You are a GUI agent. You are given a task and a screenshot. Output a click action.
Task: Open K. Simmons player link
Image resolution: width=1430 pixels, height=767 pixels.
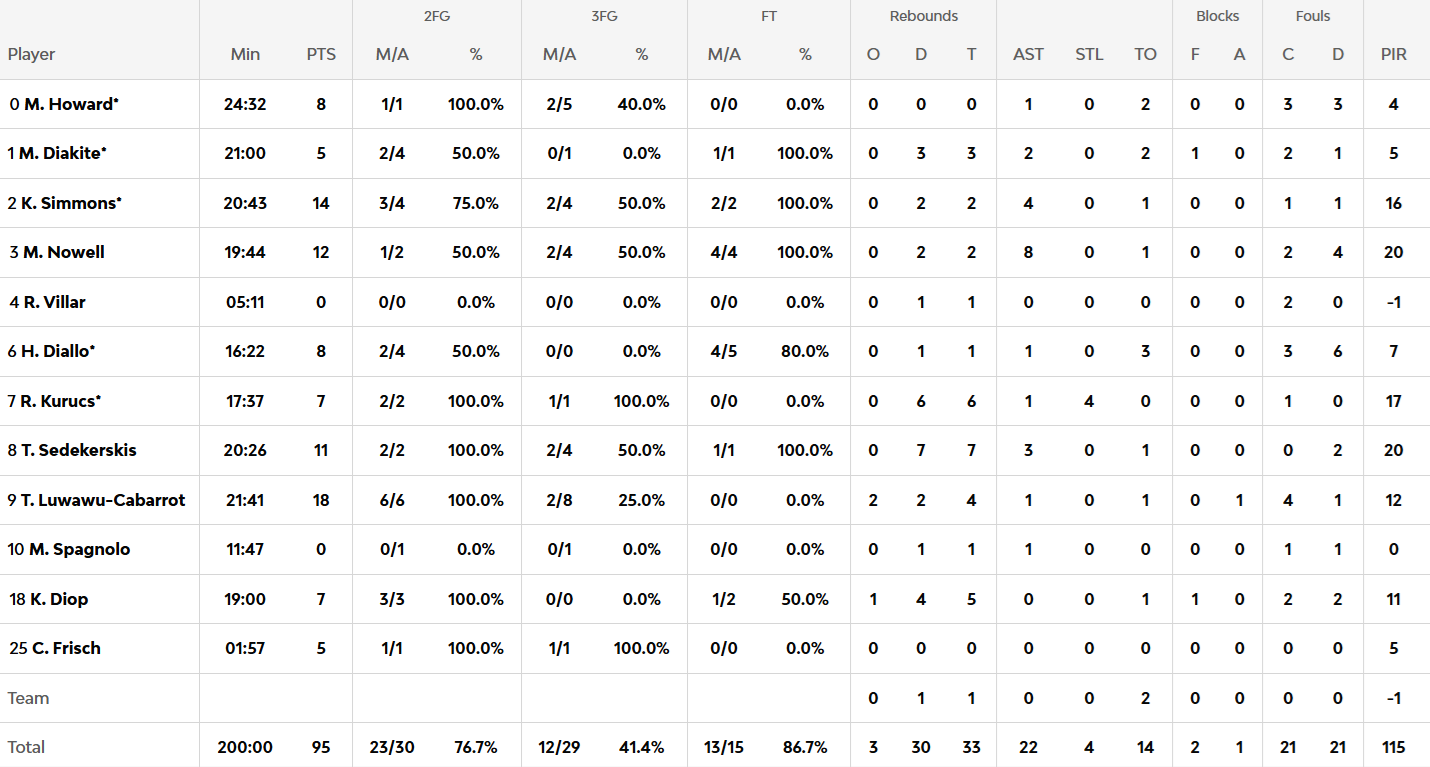click(68, 203)
